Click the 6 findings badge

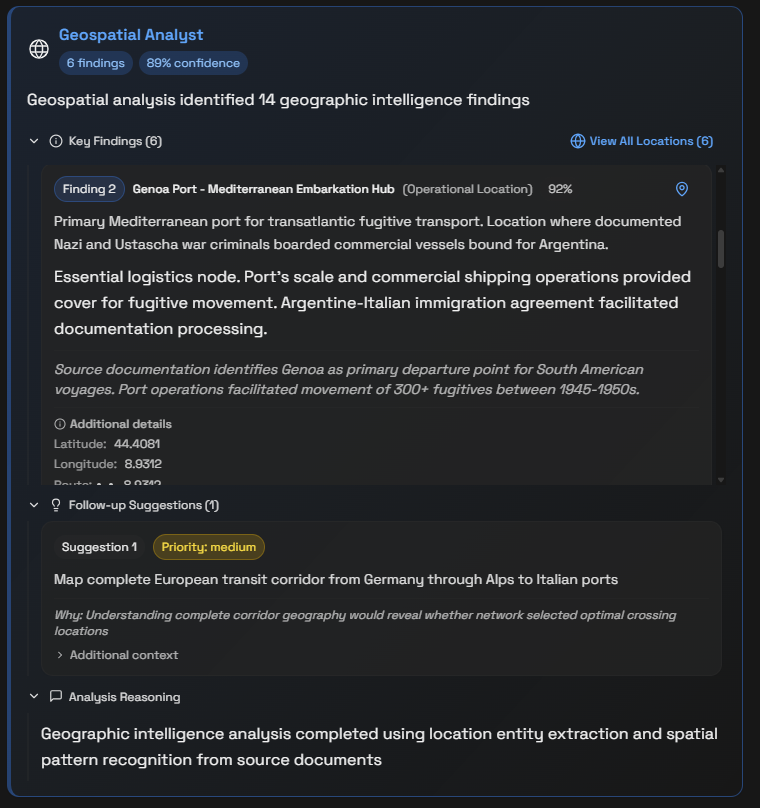(x=95, y=63)
